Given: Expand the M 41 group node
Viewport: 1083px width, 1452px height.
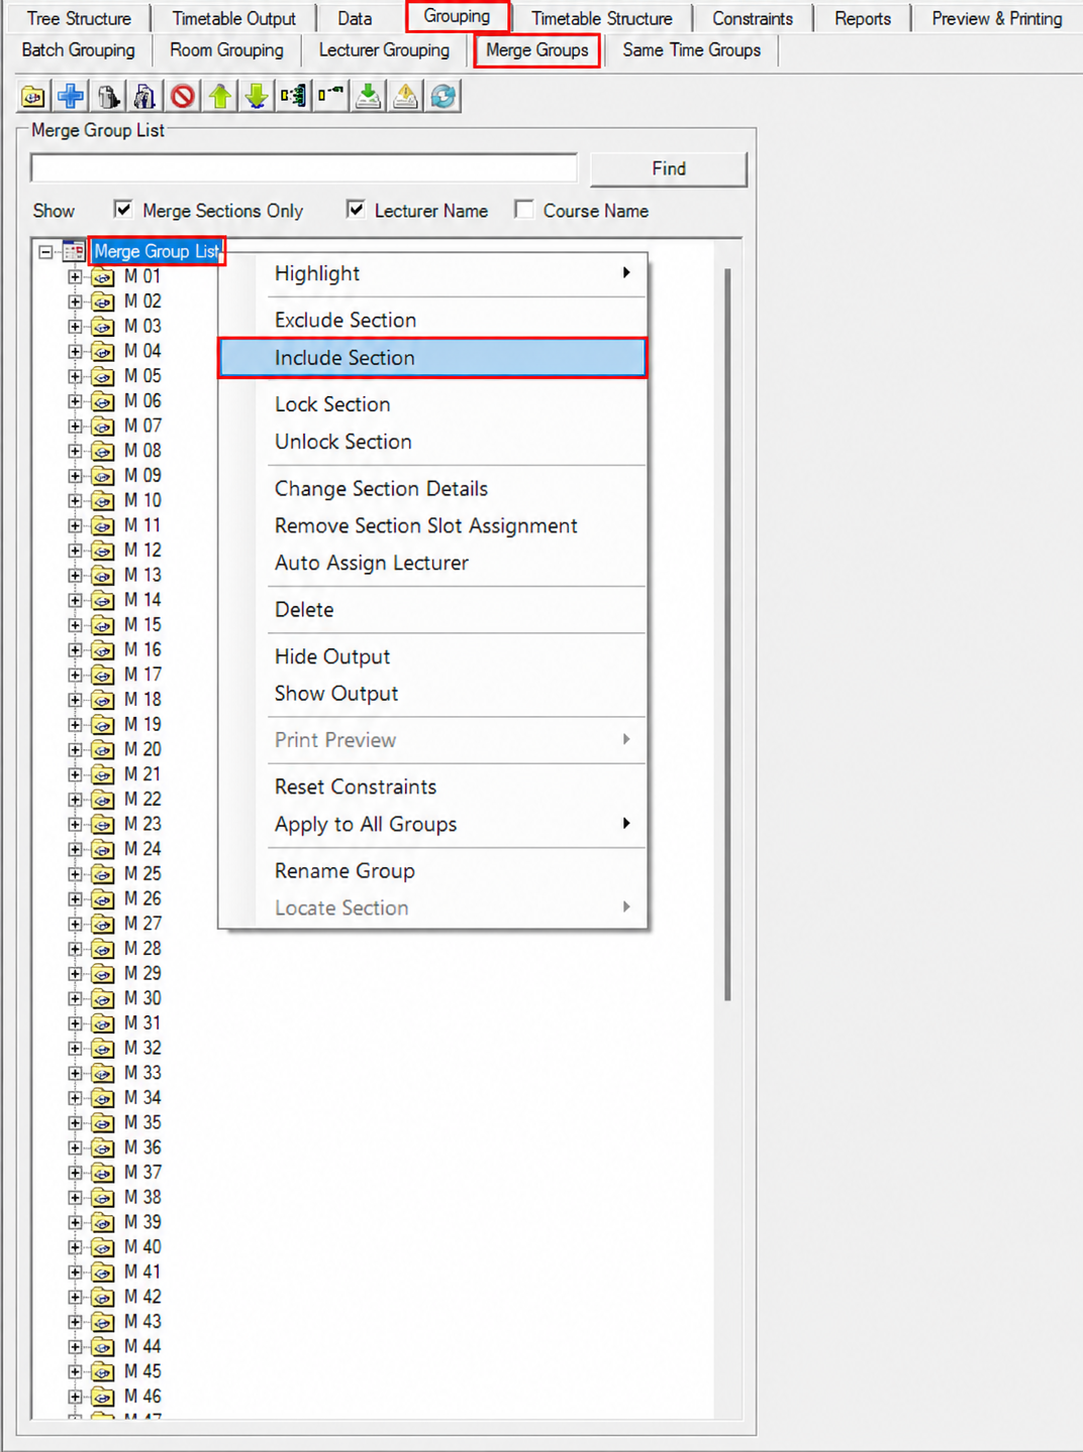Looking at the screenshot, I should pyautogui.click(x=75, y=1273).
